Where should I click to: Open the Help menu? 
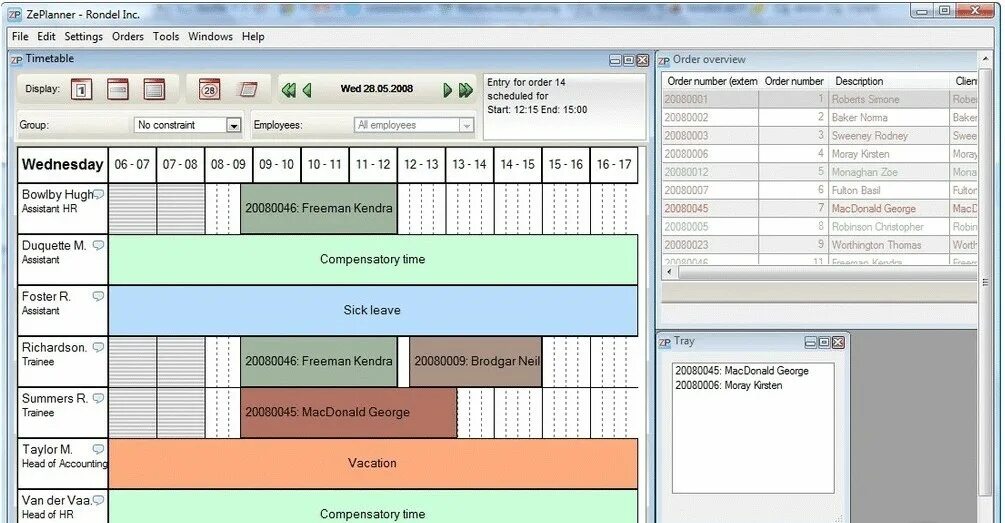coord(253,37)
